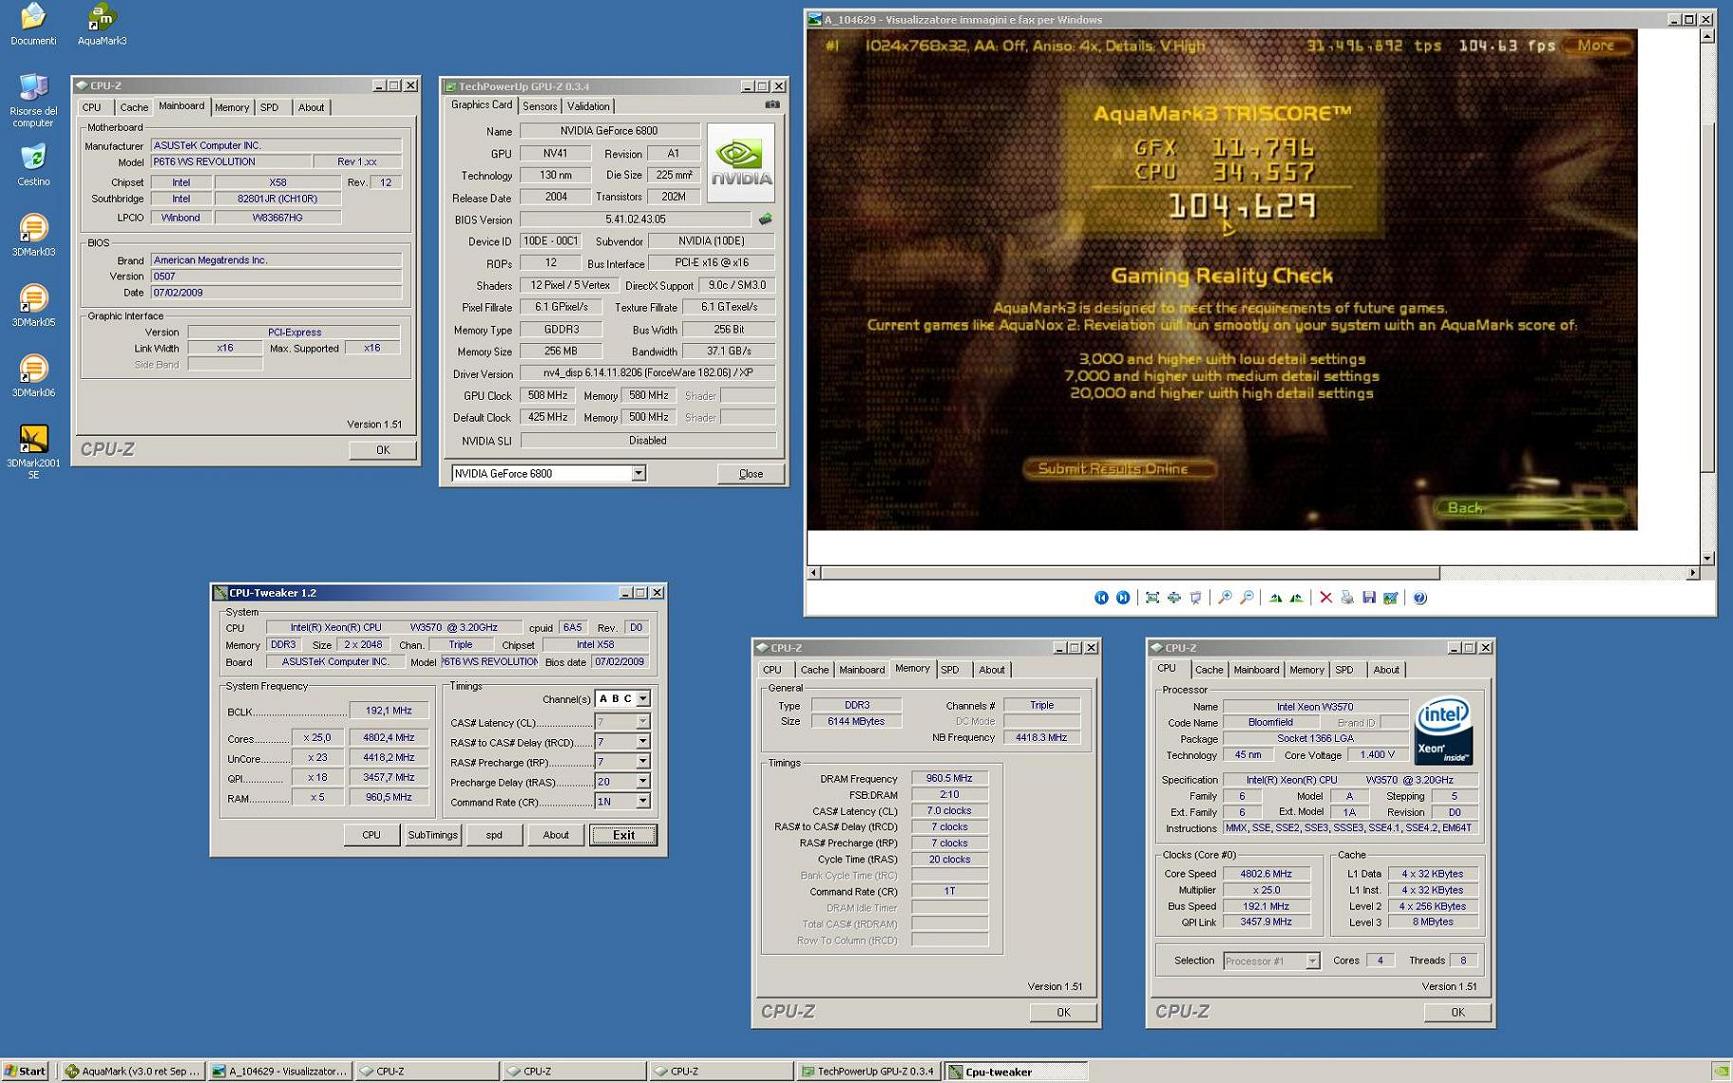Click OK in Xeon CPU-Z window
This screenshot has height=1083, width=1733.
(x=1457, y=1012)
